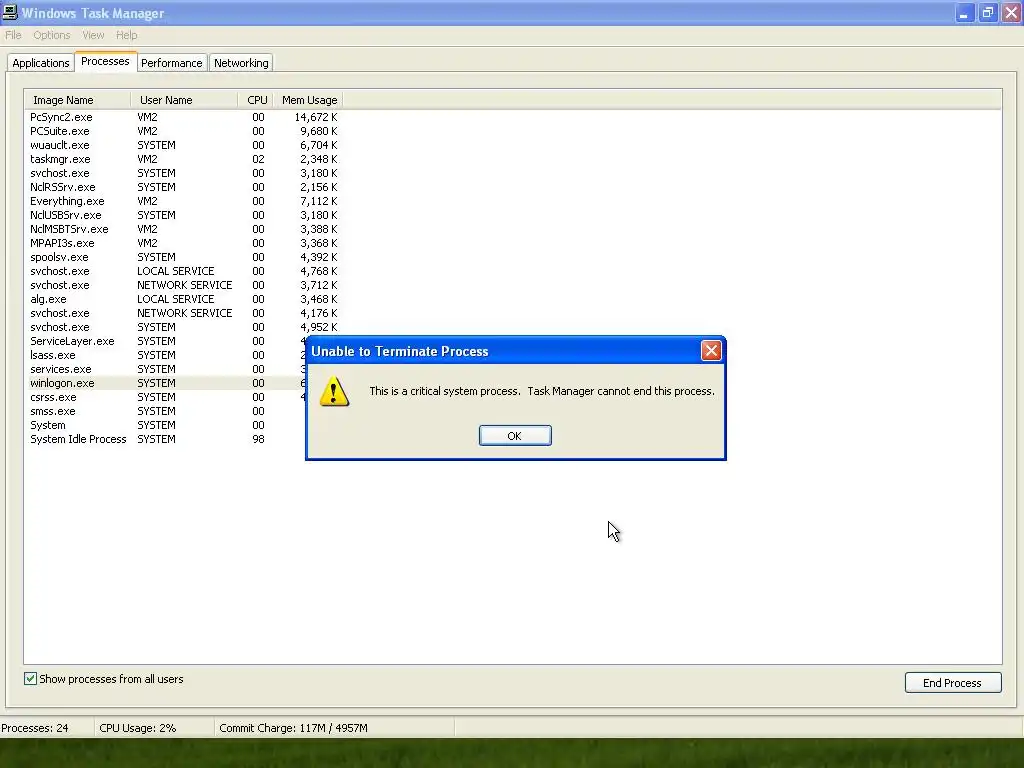Close the Windows Task Manager window
The height and width of the screenshot is (768, 1024).
[1011, 13]
